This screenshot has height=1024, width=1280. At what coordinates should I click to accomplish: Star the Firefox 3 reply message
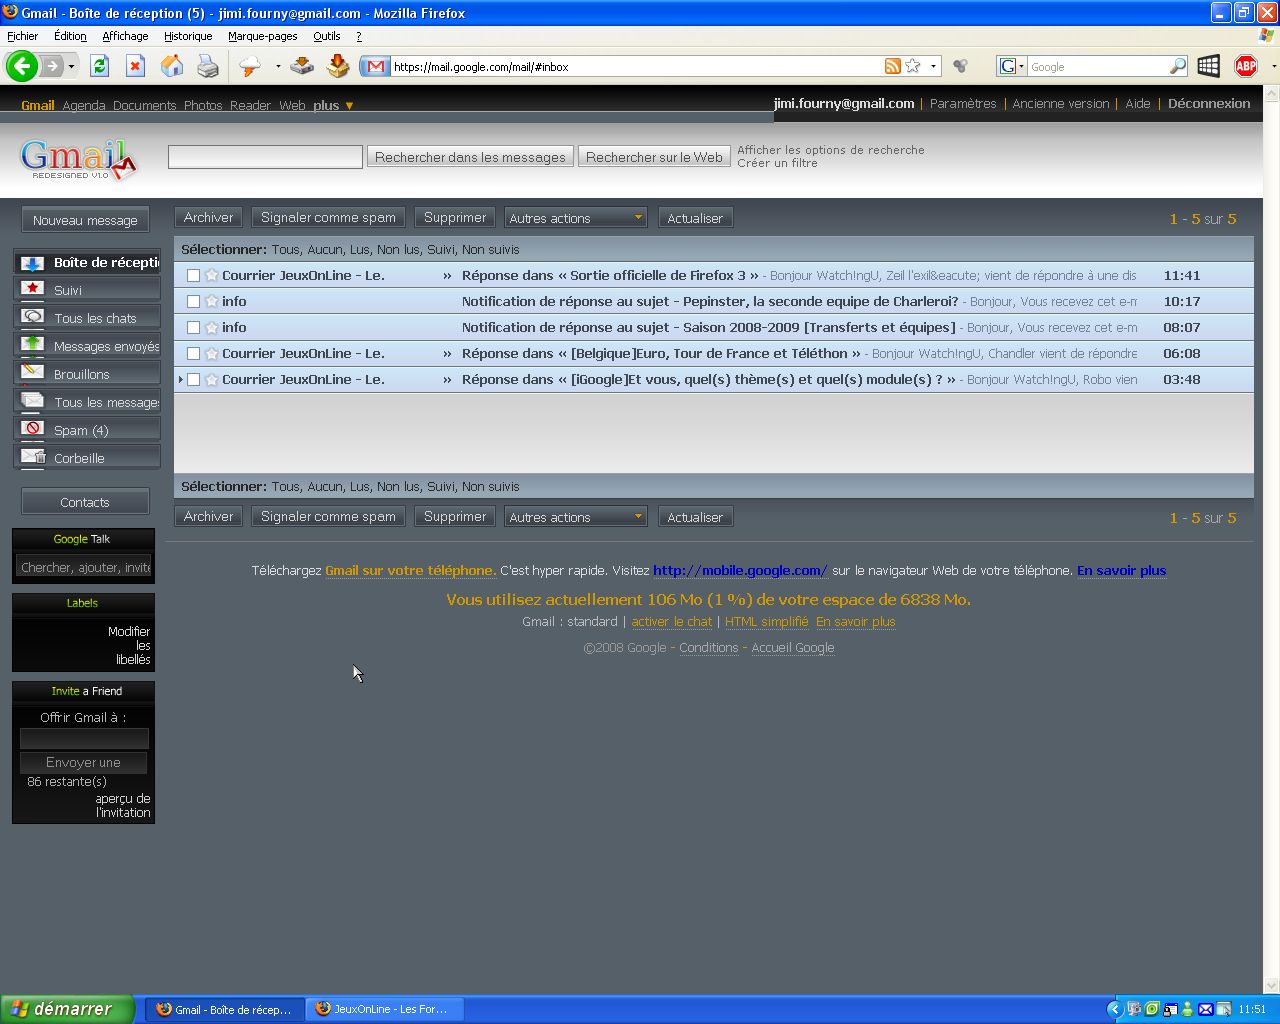pos(212,275)
